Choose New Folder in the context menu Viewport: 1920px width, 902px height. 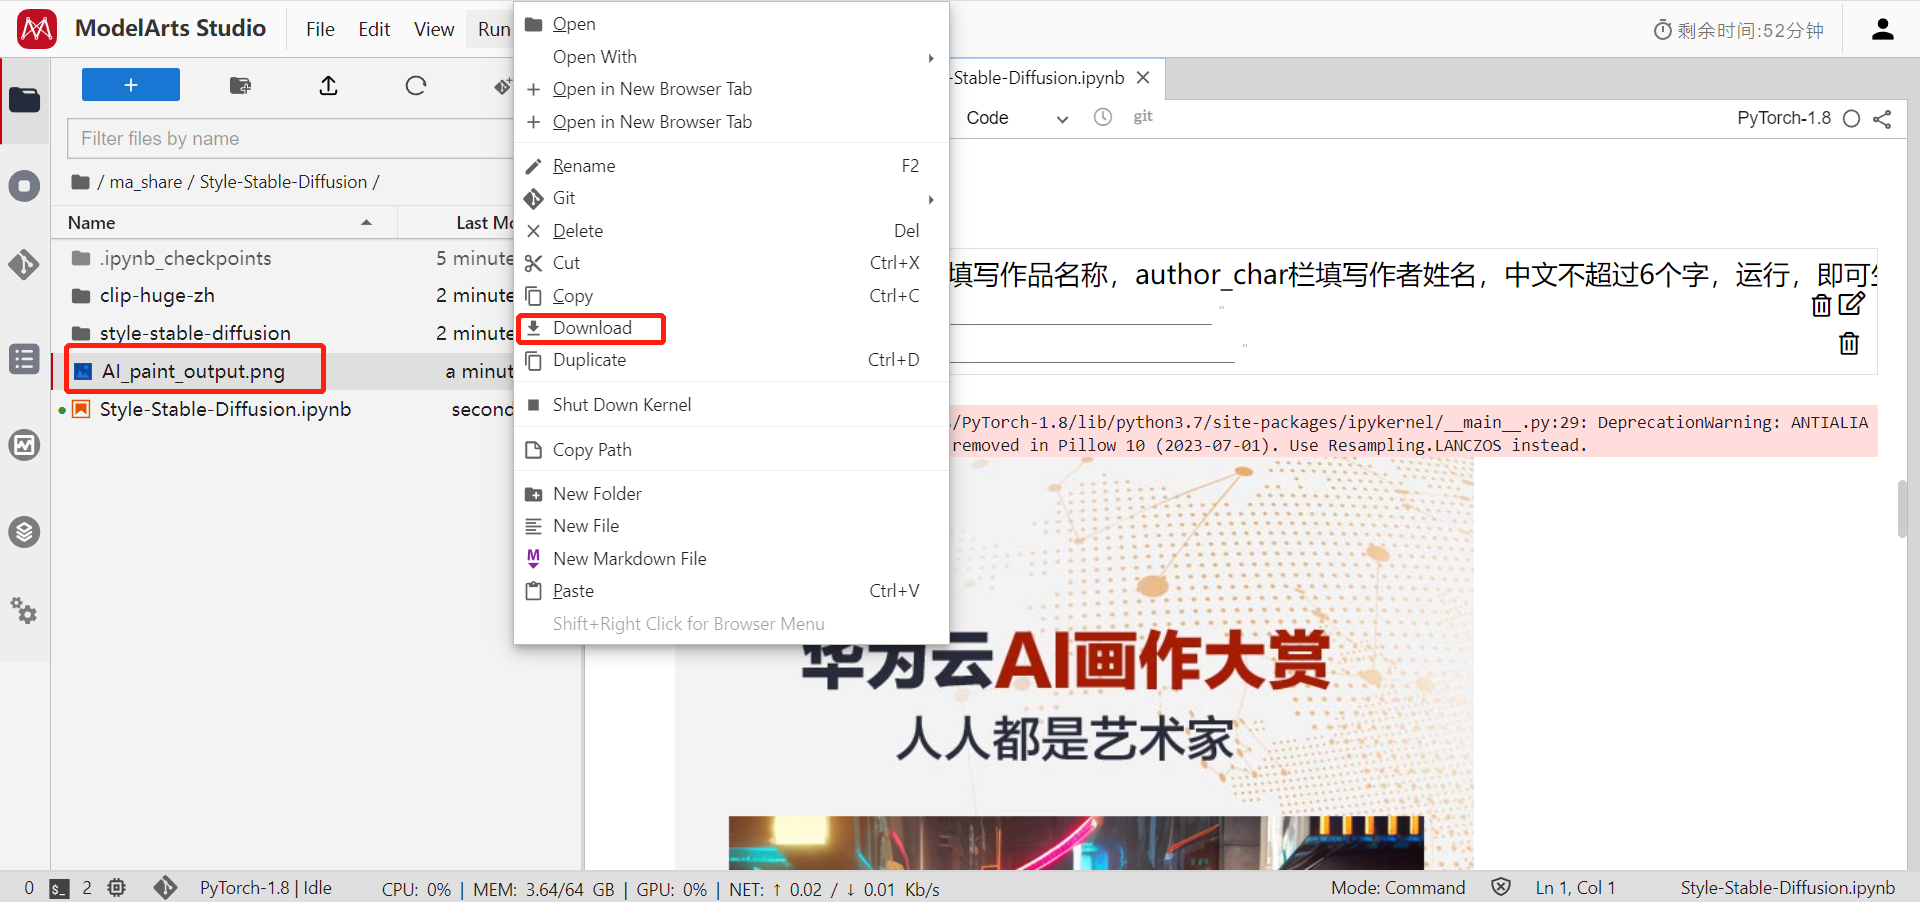click(x=731, y=494)
